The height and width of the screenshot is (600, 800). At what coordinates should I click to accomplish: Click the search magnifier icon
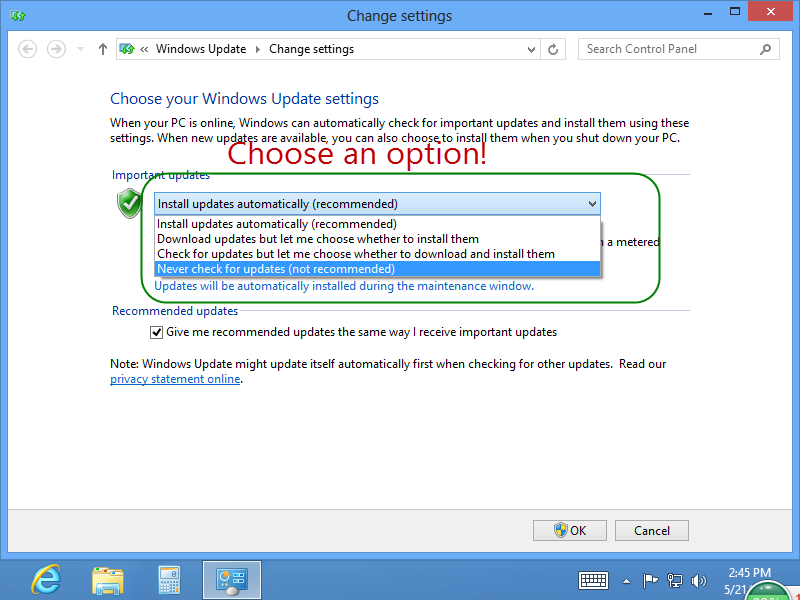[765, 49]
